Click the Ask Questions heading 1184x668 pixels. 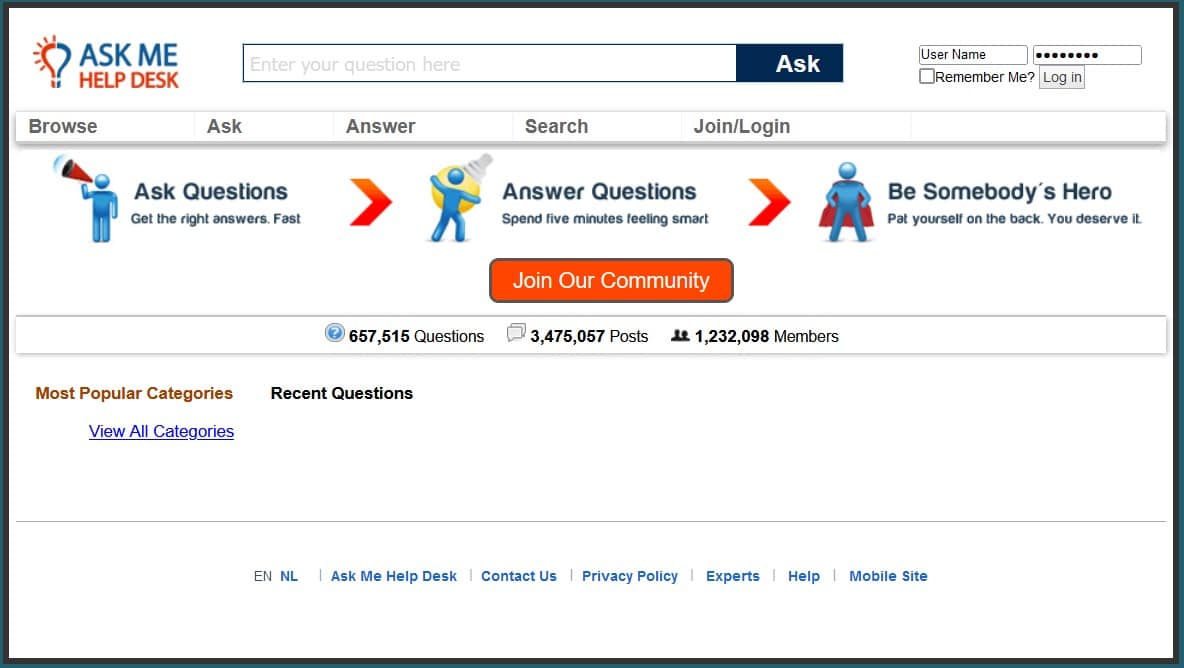click(x=211, y=191)
